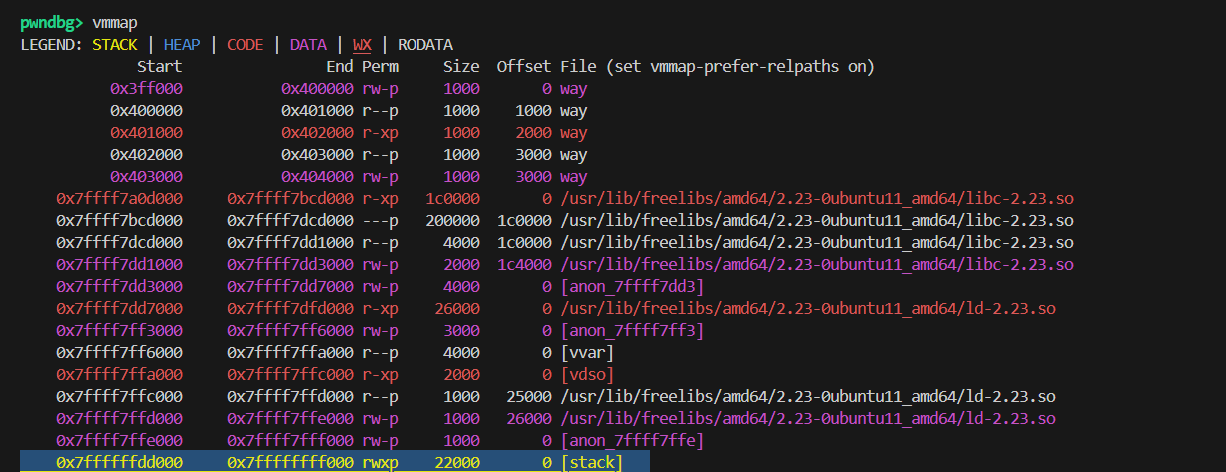Click the '[anon_7ffff7ff3]' entry
Screen dimensions: 1226x472
(632, 330)
